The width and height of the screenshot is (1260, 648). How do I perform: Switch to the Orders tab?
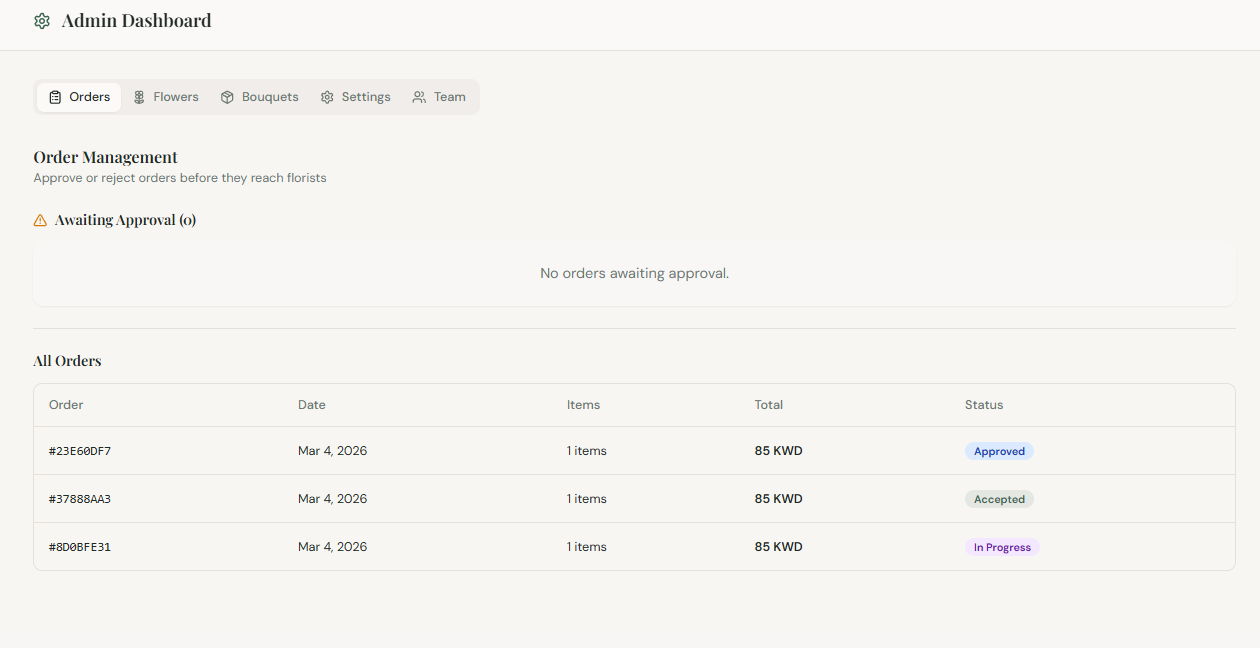(x=79, y=97)
